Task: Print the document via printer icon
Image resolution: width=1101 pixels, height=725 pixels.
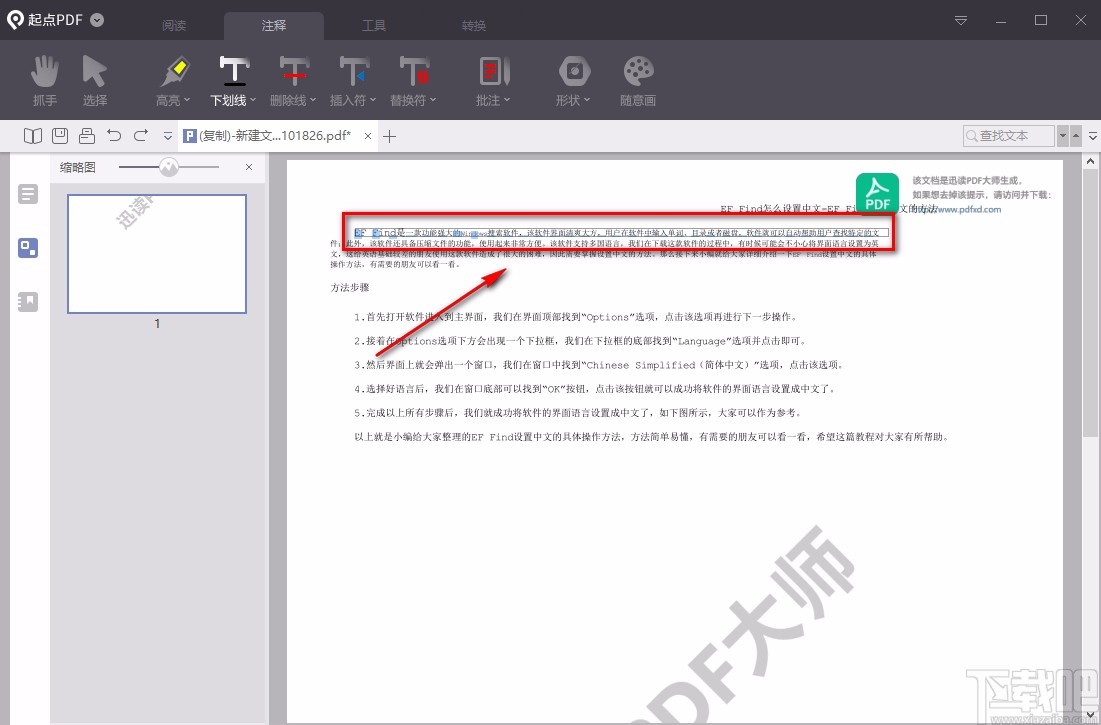Action: 87,135
